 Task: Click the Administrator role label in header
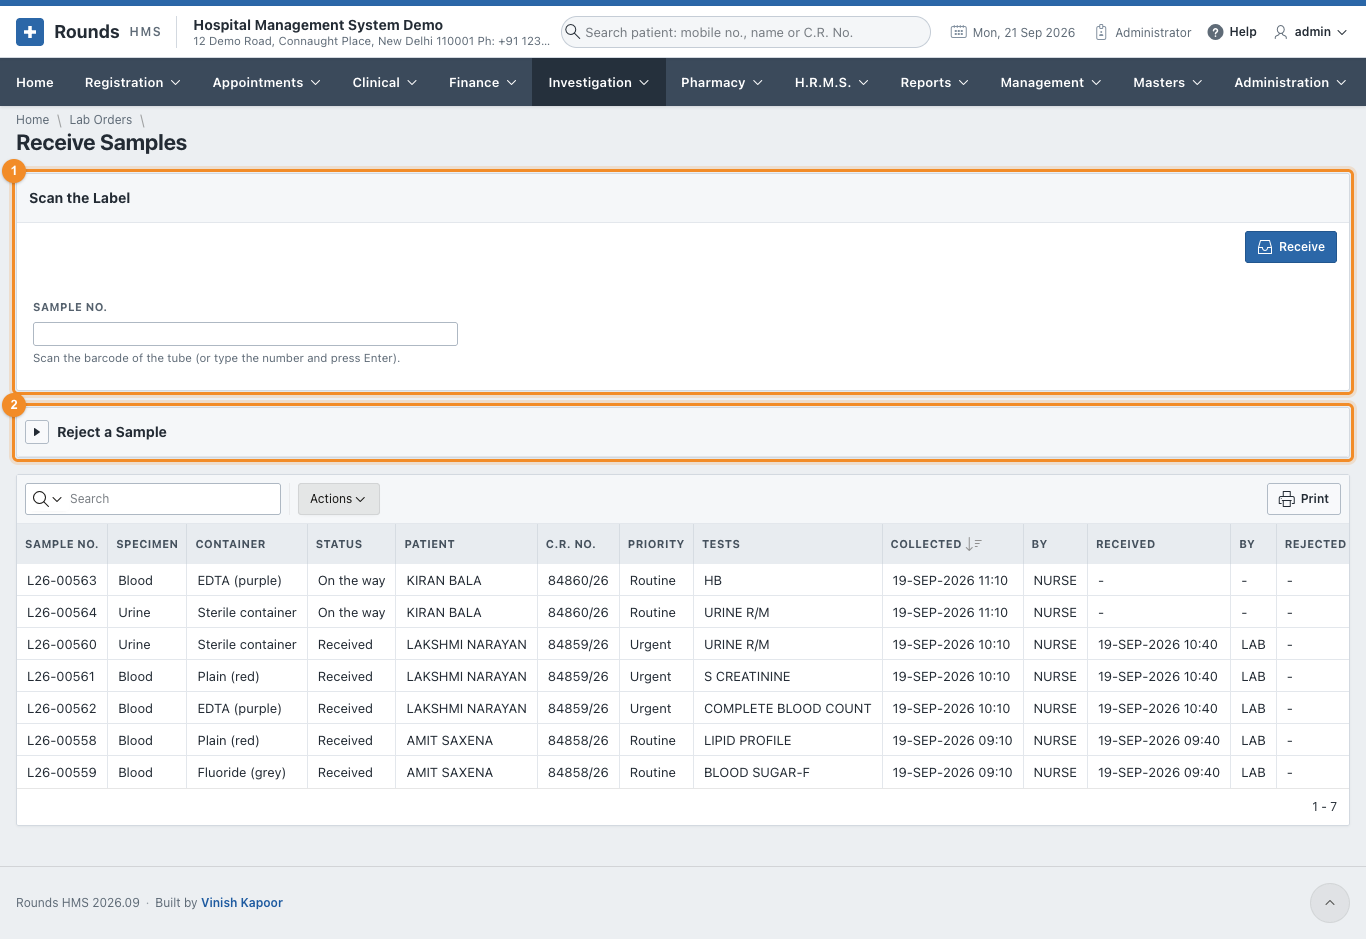click(x=1153, y=32)
